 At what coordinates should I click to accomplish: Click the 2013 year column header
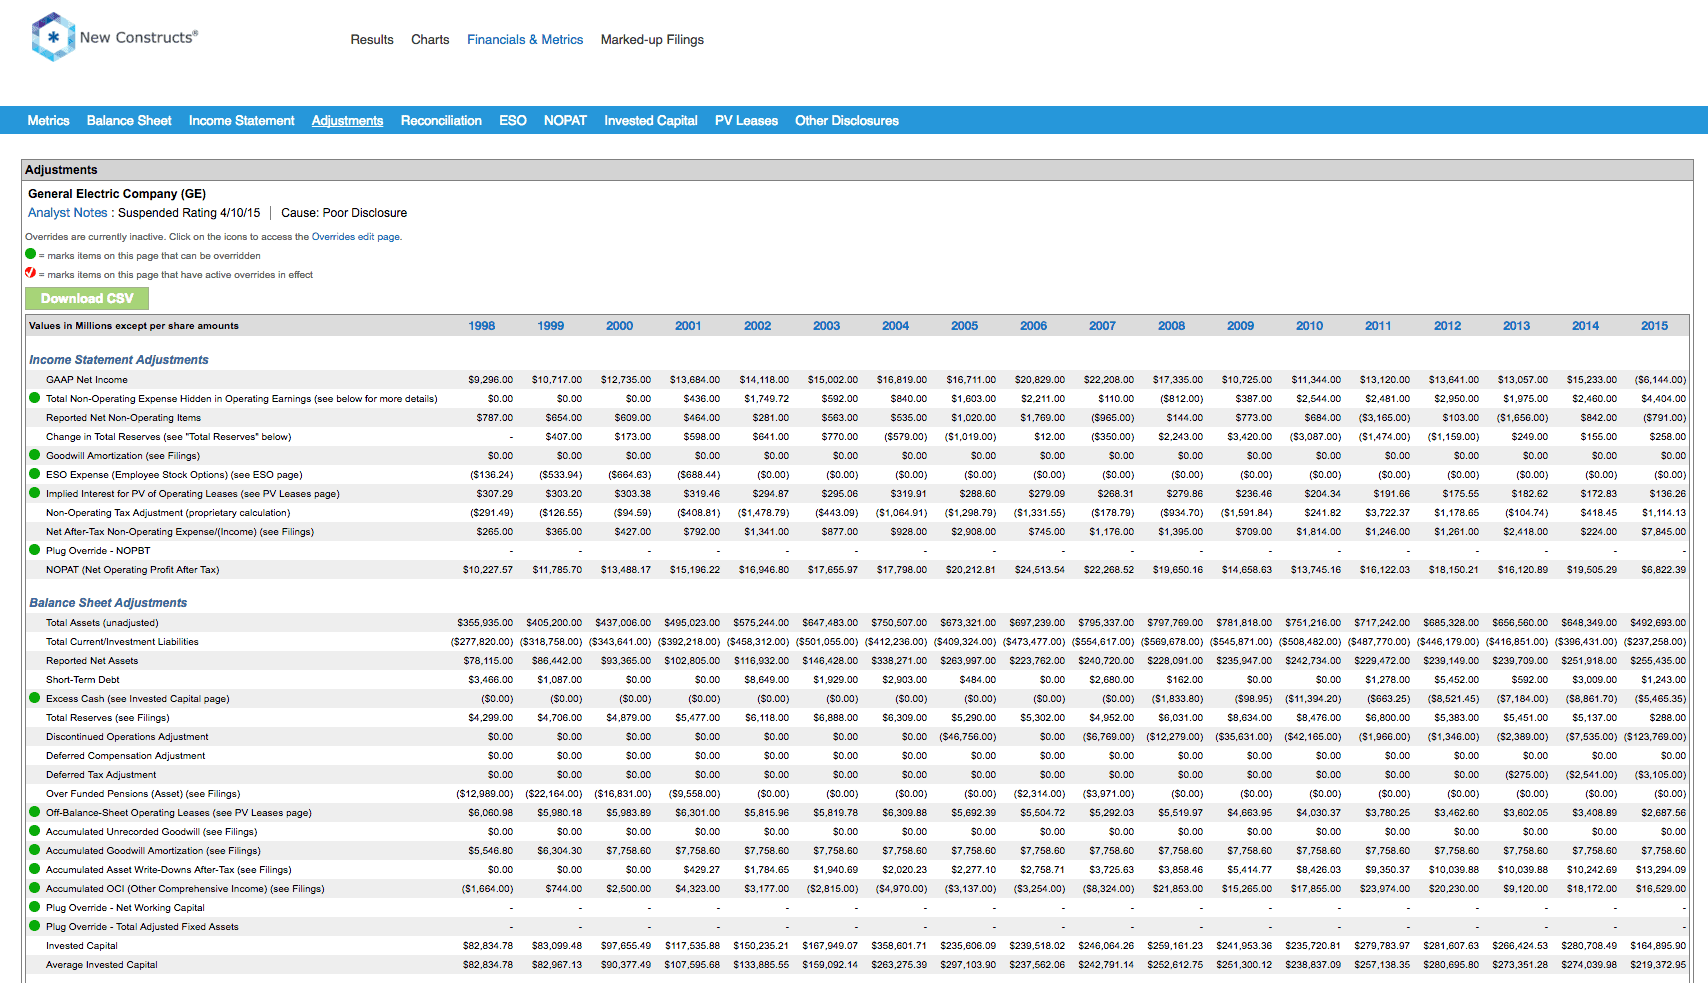pos(1517,326)
